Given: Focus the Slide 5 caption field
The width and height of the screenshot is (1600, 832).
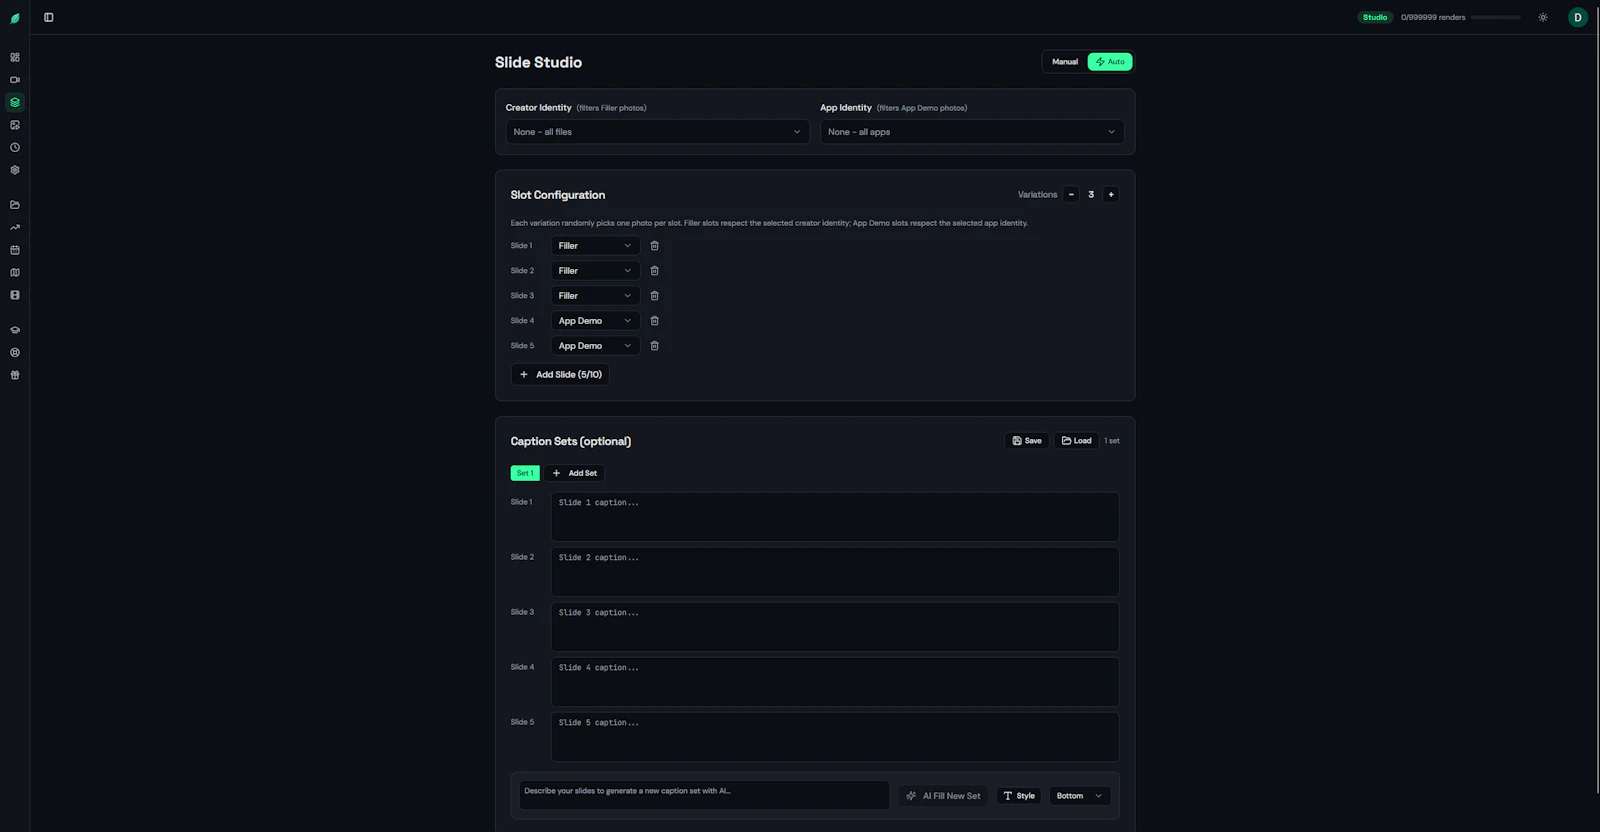Looking at the screenshot, I should point(835,737).
